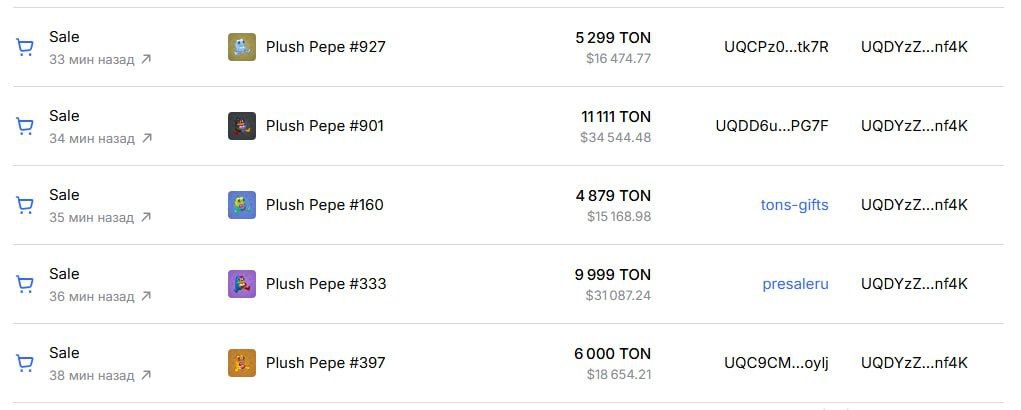
Task: Click cart icon of Plush Pepe #927 sale
Action: pos(25,48)
